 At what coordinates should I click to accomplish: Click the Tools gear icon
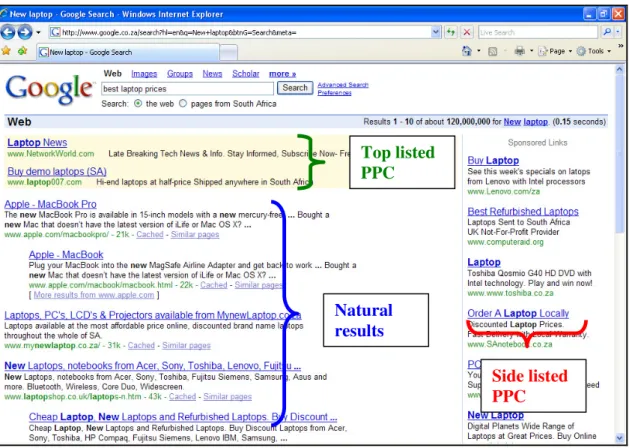click(x=581, y=51)
